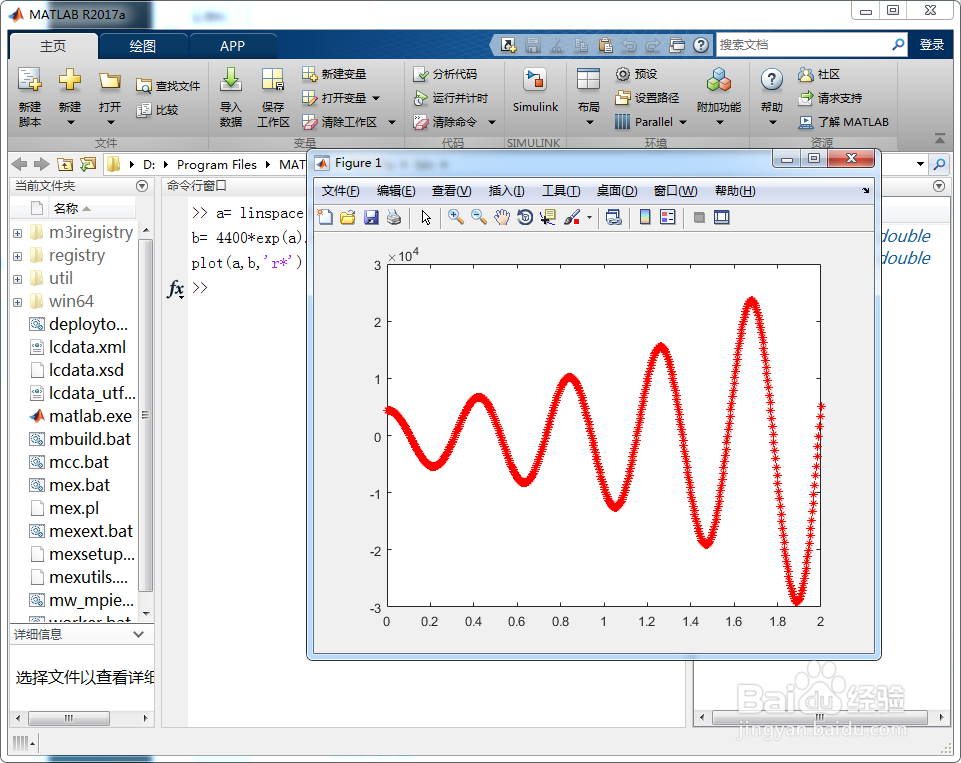Screen dimensions: 961x763
Task: Click Learn MATLAB (了解 MATLAB) button
Action: 843,122
